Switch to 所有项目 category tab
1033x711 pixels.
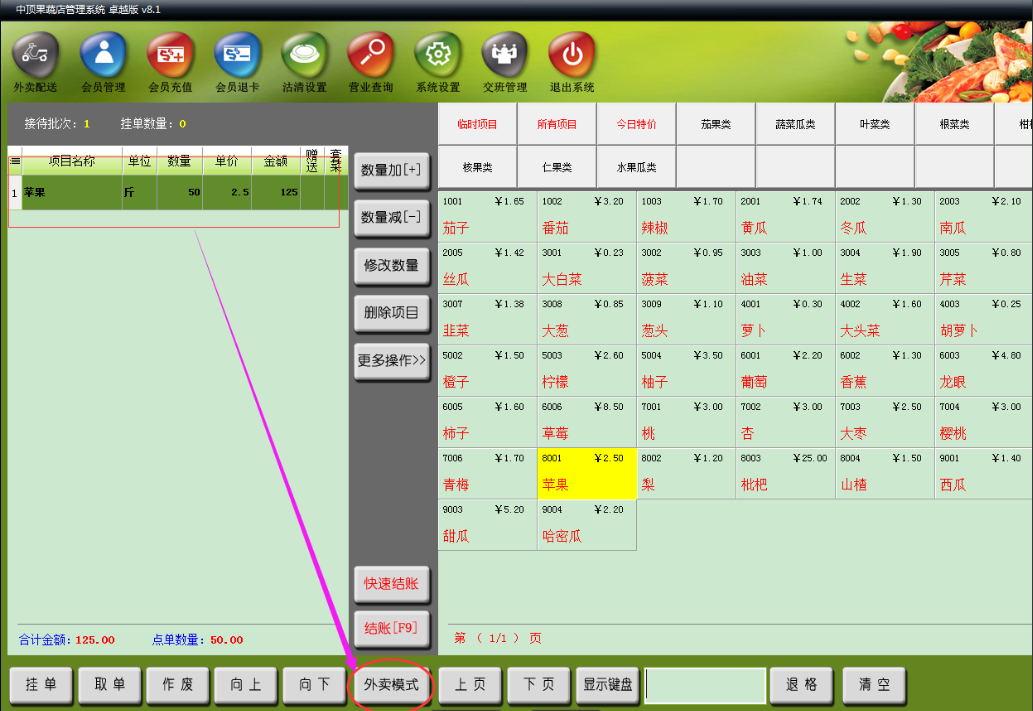tap(557, 124)
